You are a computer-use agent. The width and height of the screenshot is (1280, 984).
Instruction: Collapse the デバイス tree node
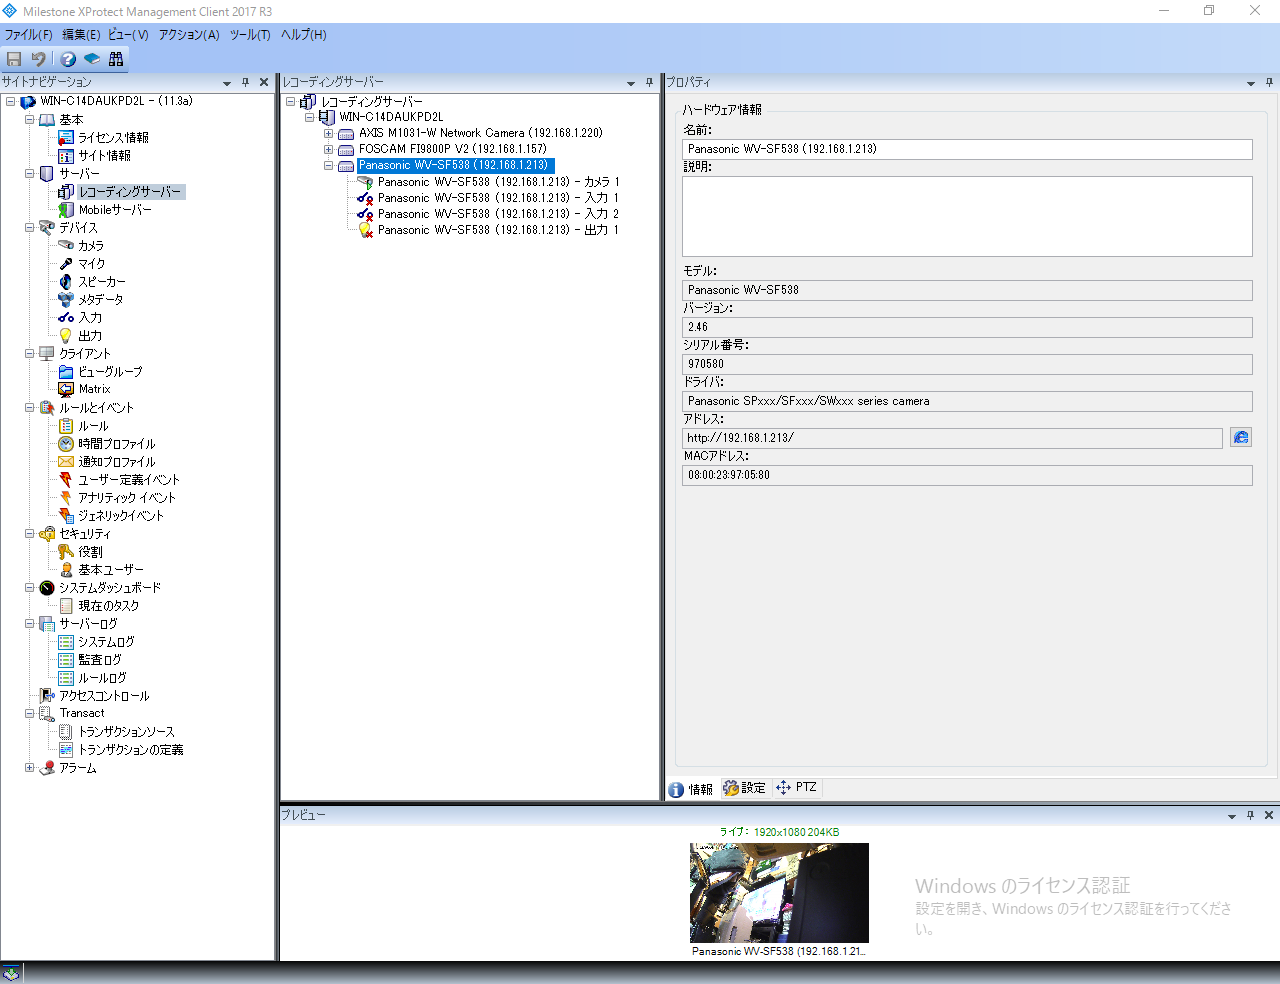[x=30, y=227]
